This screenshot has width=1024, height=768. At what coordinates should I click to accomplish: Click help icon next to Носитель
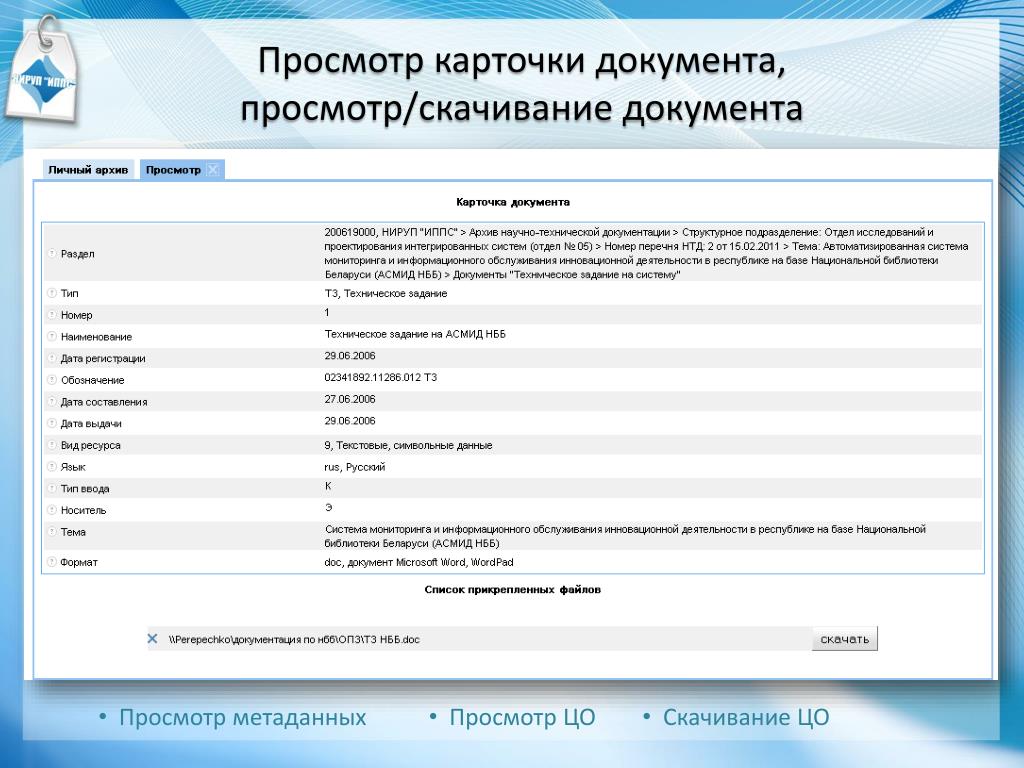[x=52, y=509]
